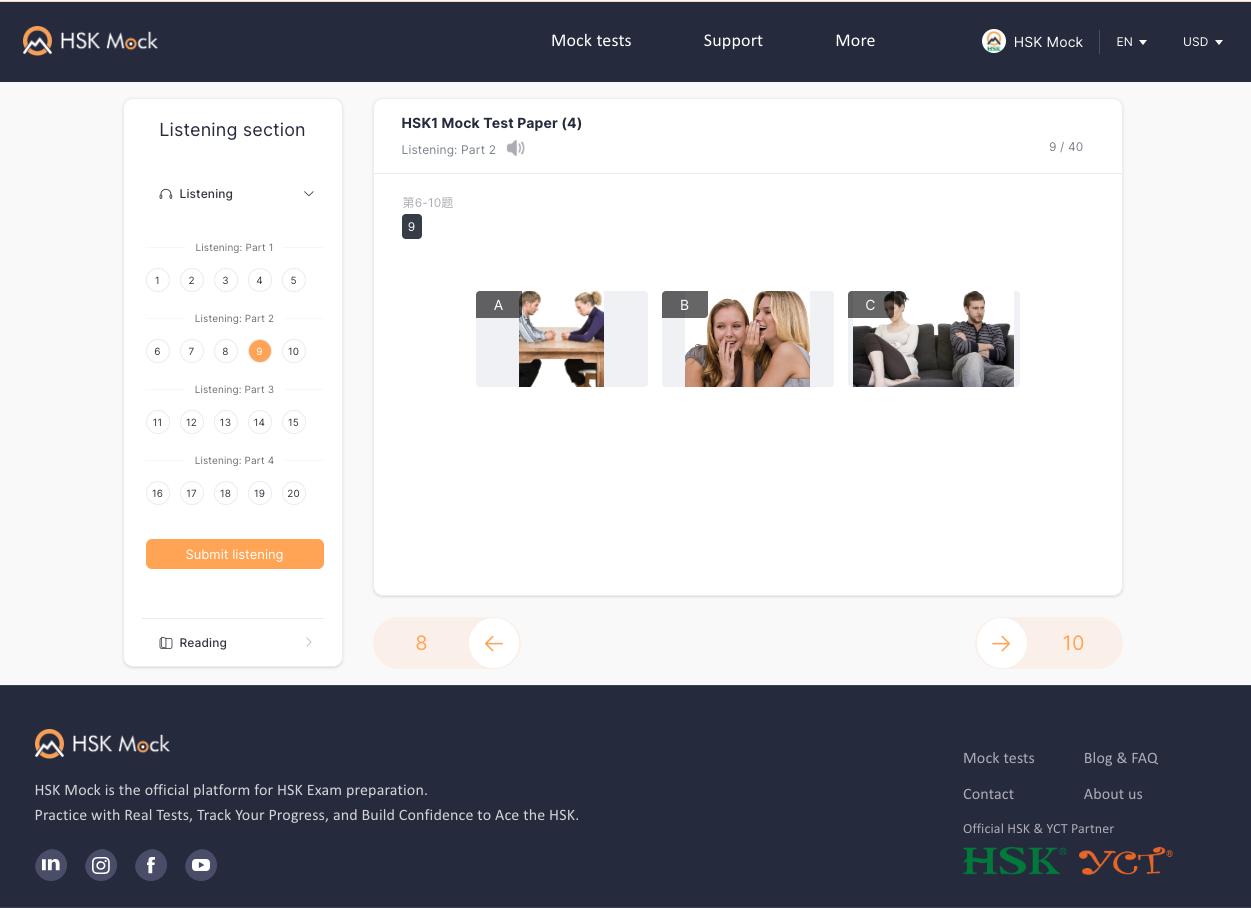Go to question 1
Image resolution: width=1251 pixels, height=908 pixels.
(x=157, y=280)
